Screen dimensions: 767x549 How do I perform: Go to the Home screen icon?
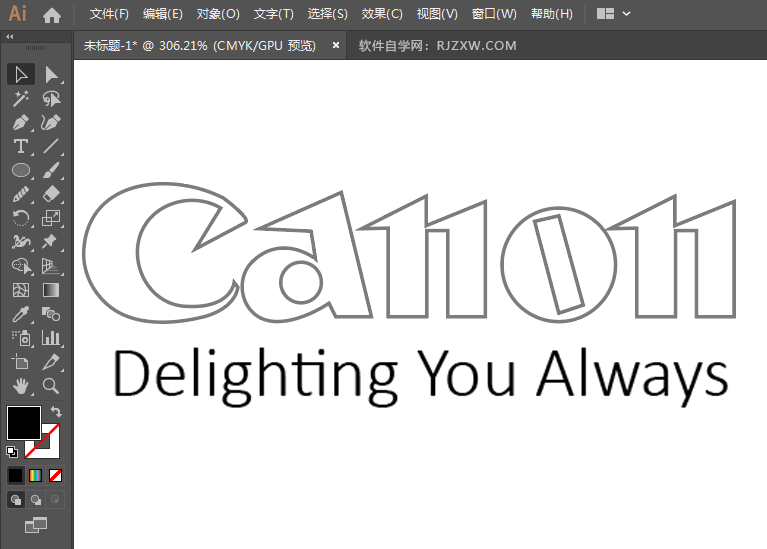51,15
